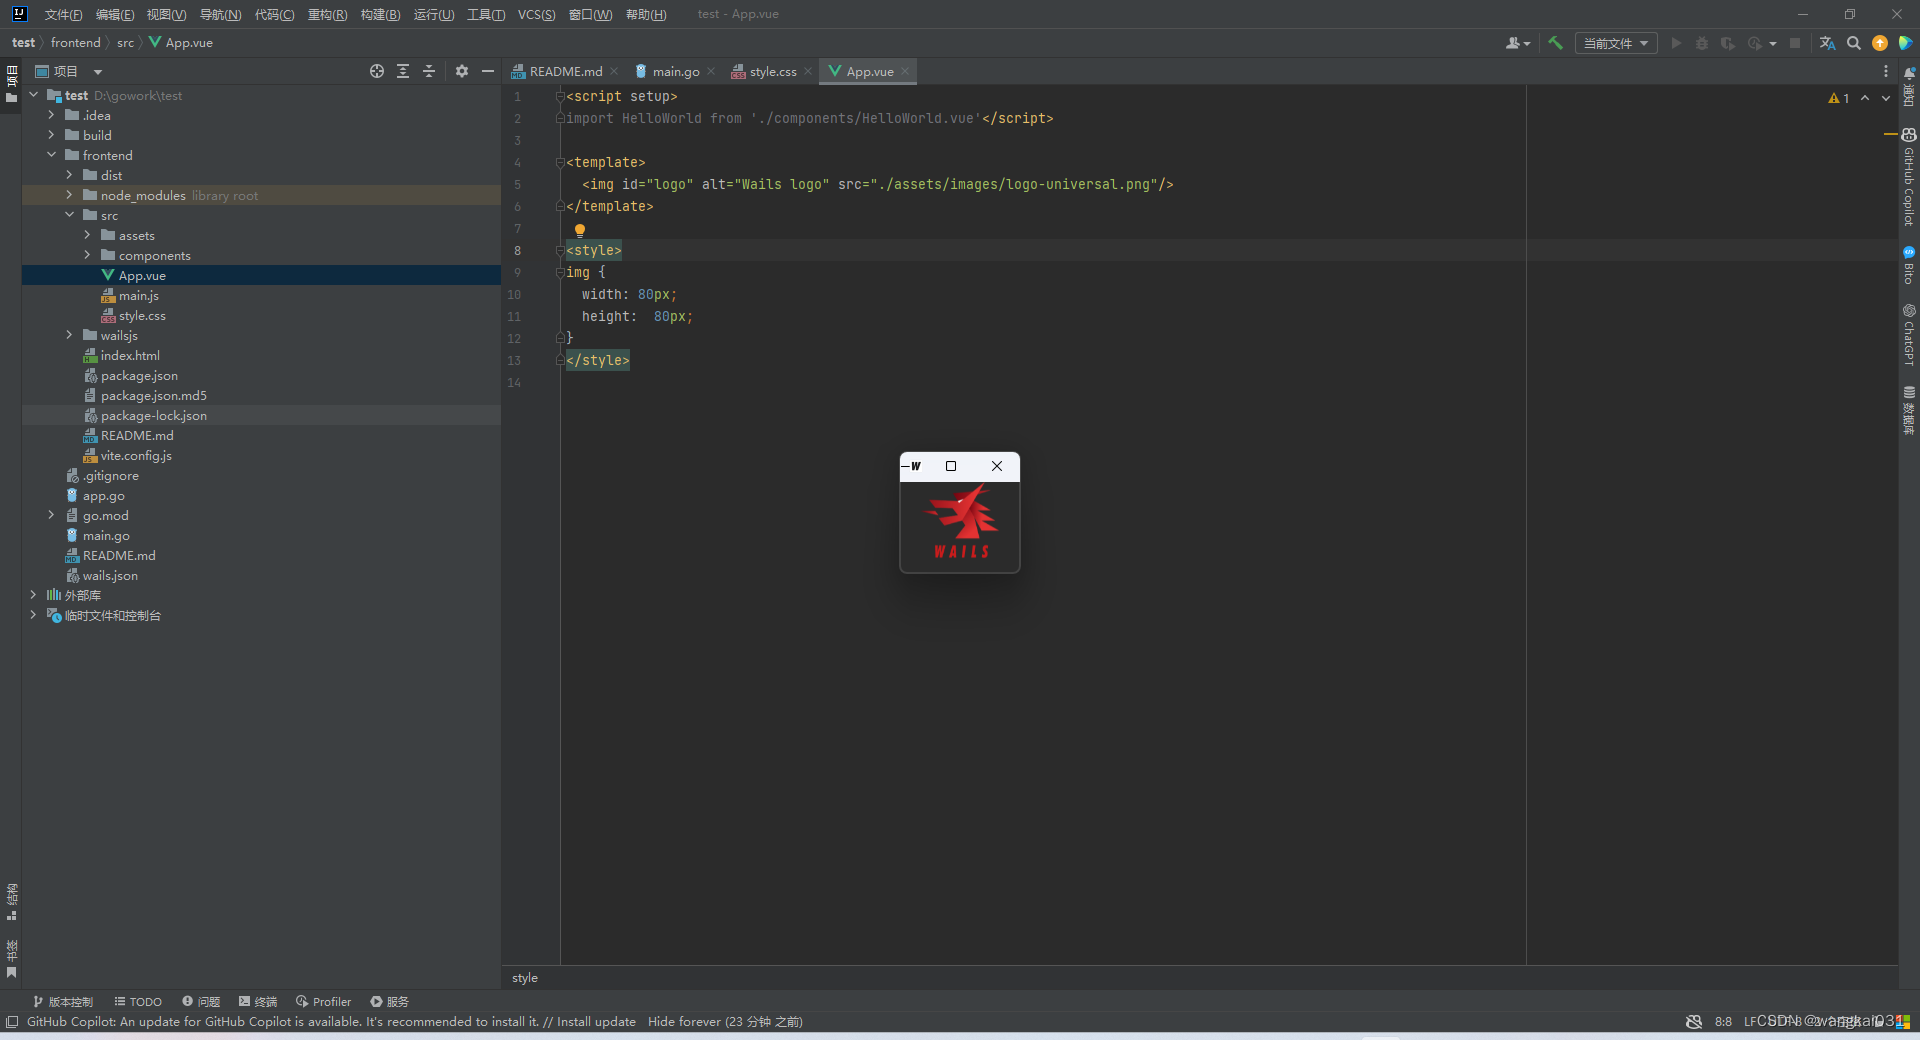1920x1040 pixels.
Task: Open Notifications bell icon on right sidebar
Action: pos(1909,74)
